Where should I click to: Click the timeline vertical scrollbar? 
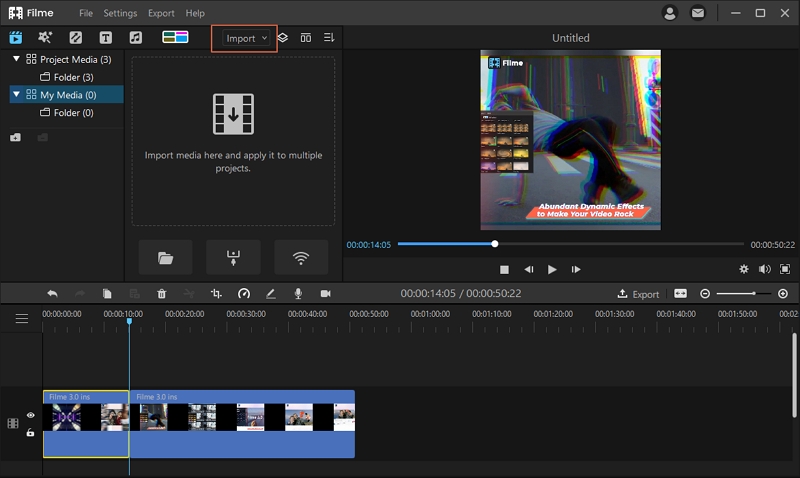[794, 375]
